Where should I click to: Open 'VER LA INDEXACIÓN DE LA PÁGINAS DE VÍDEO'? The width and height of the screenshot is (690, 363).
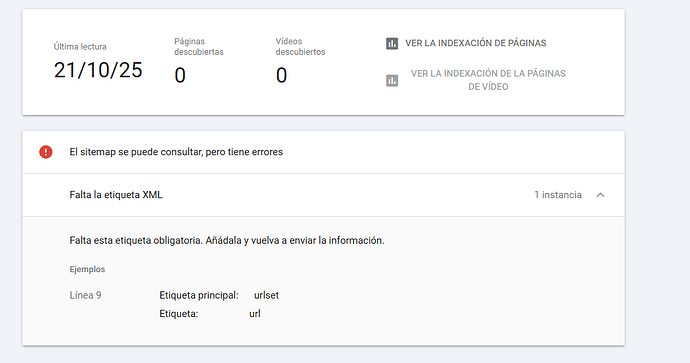[x=488, y=80]
